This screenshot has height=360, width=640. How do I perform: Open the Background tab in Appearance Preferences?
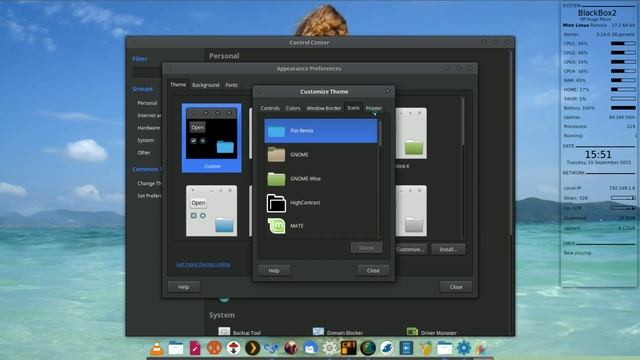pos(206,85)
